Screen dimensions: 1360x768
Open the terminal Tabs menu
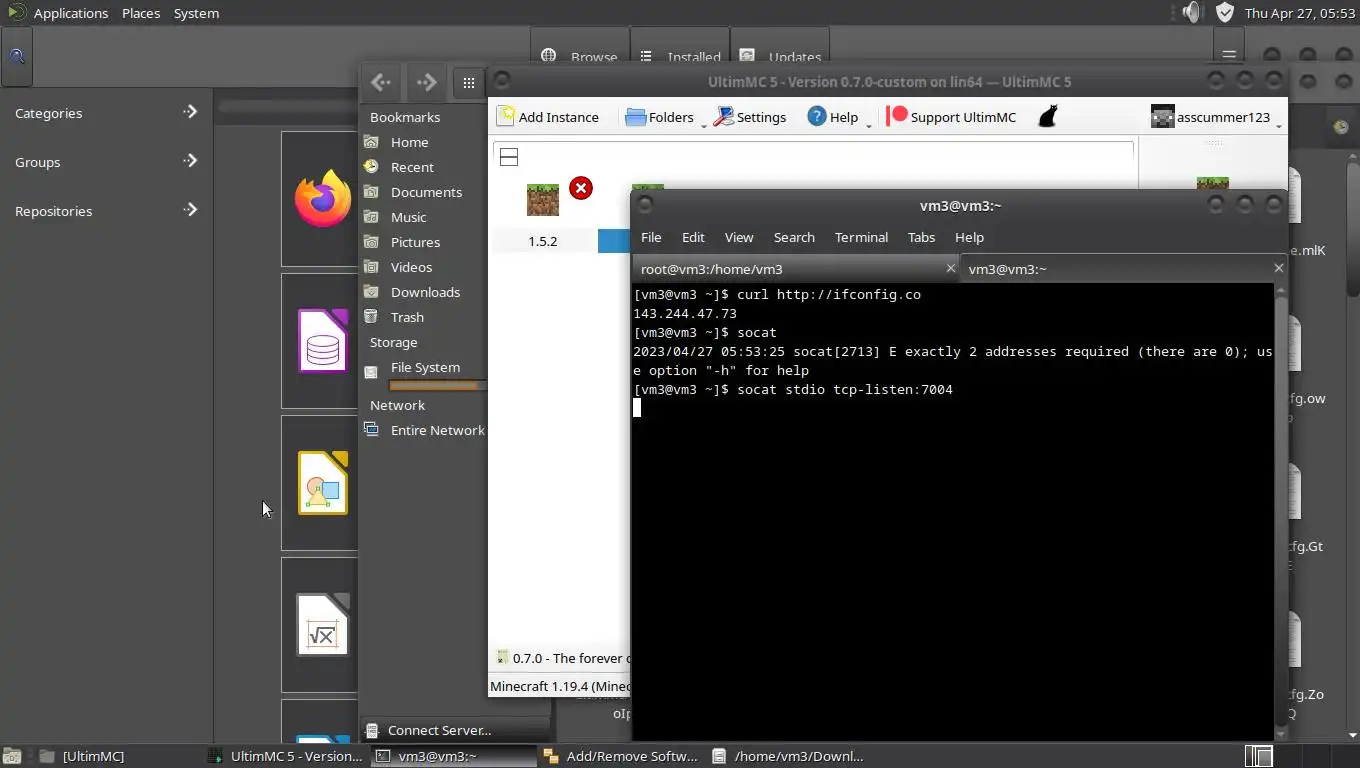(921, 237)
